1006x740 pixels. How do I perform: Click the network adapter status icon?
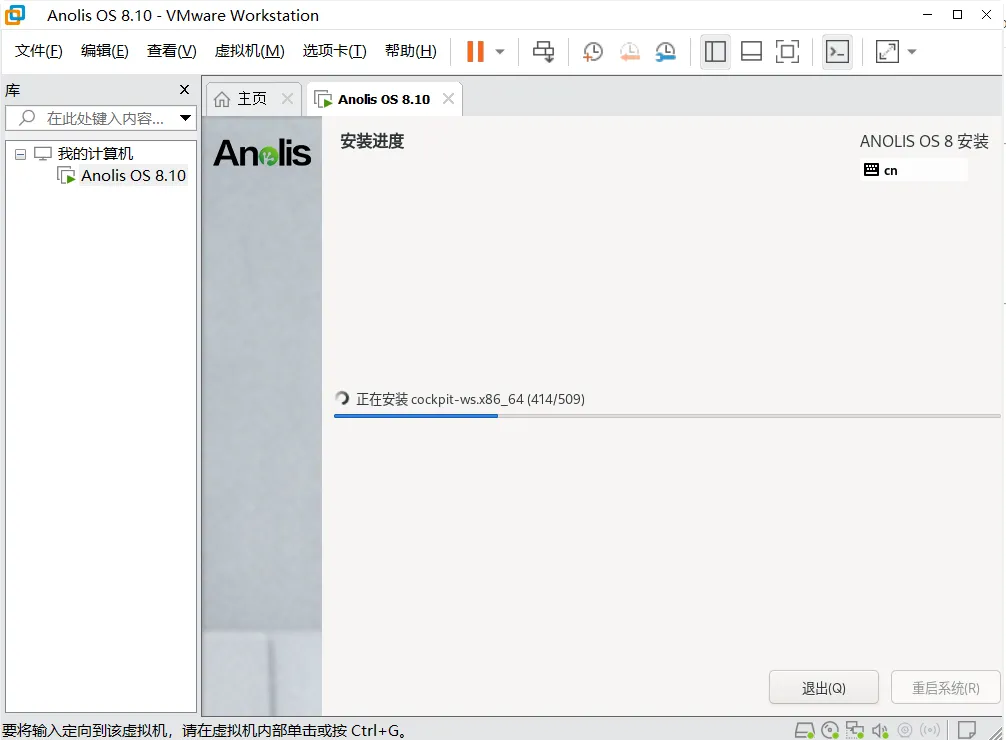coord(855,730)
